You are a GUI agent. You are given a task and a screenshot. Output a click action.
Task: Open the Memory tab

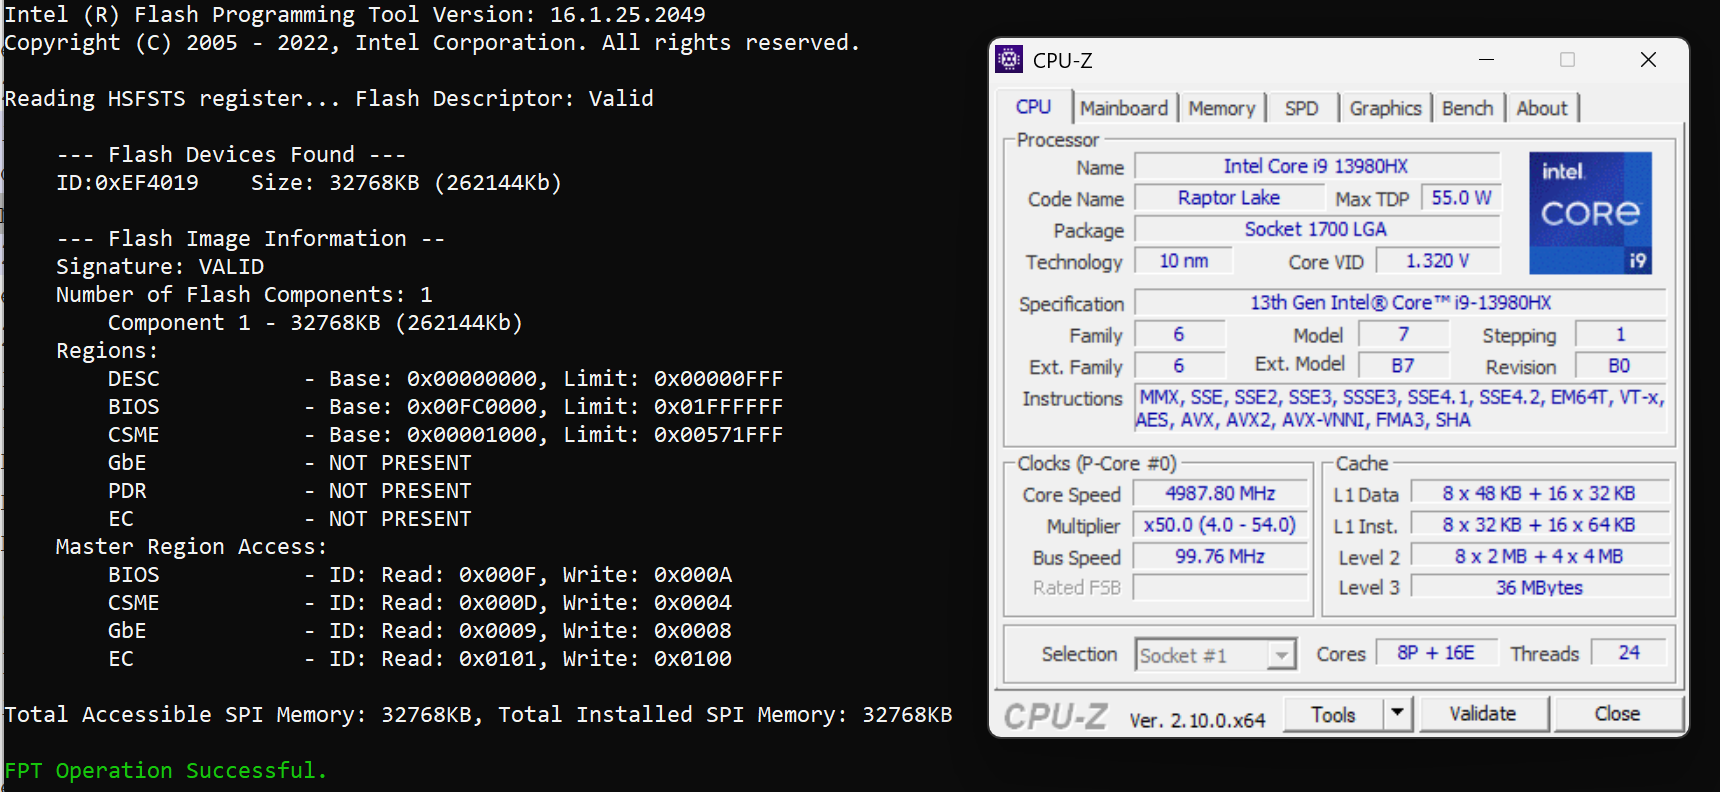(x=1221, y=108)
